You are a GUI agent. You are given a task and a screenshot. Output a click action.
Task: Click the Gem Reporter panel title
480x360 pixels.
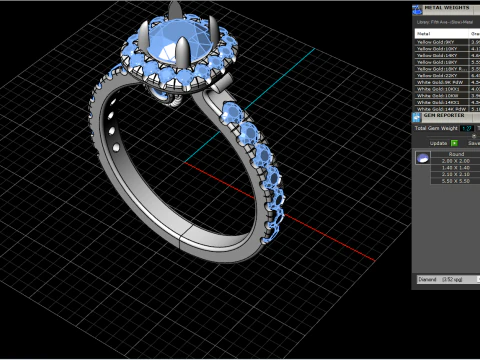point(444,115)
